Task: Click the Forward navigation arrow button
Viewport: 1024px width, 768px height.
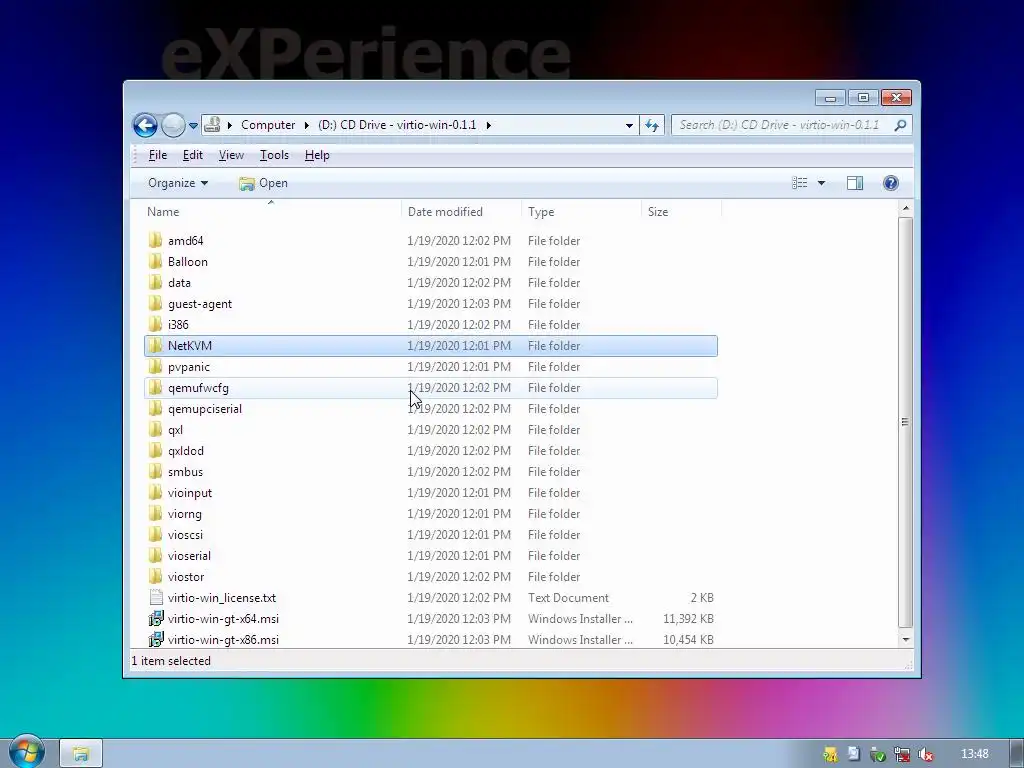Action: coord(173,125)
